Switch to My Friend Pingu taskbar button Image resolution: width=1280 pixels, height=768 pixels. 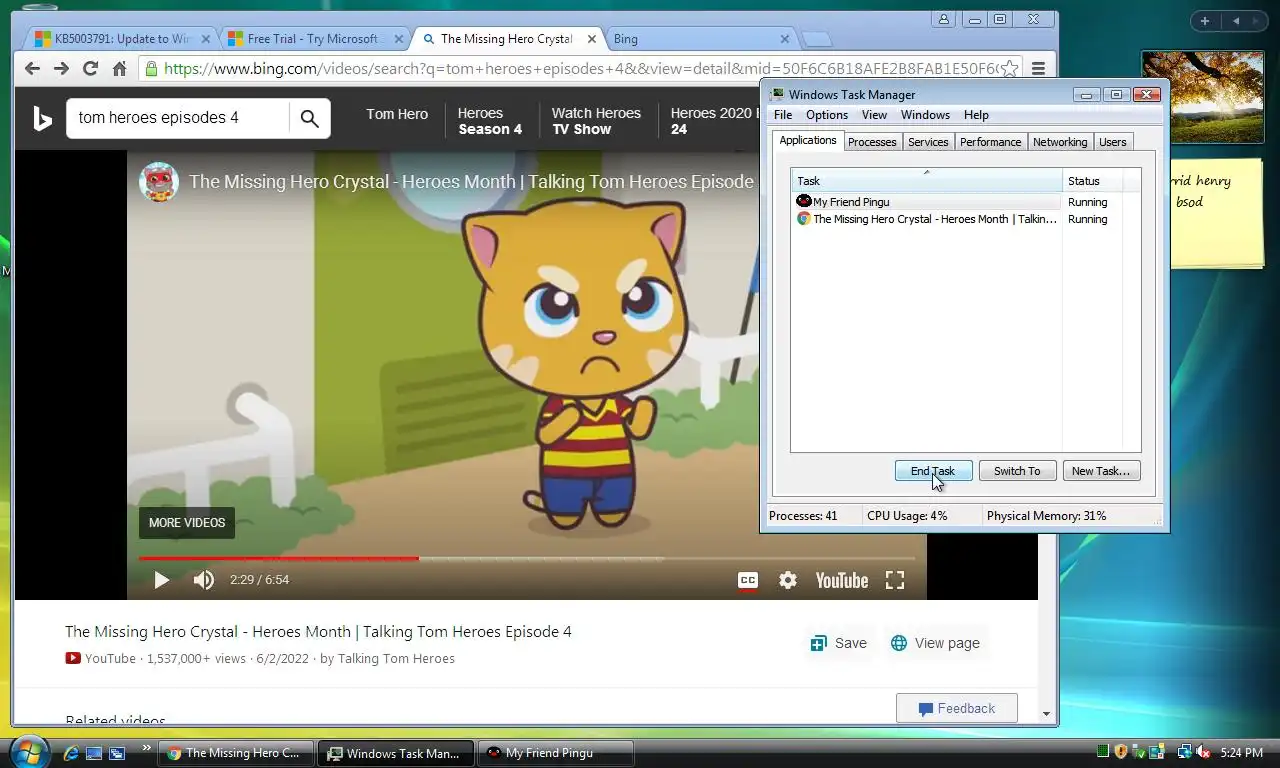tap(556, 753)
